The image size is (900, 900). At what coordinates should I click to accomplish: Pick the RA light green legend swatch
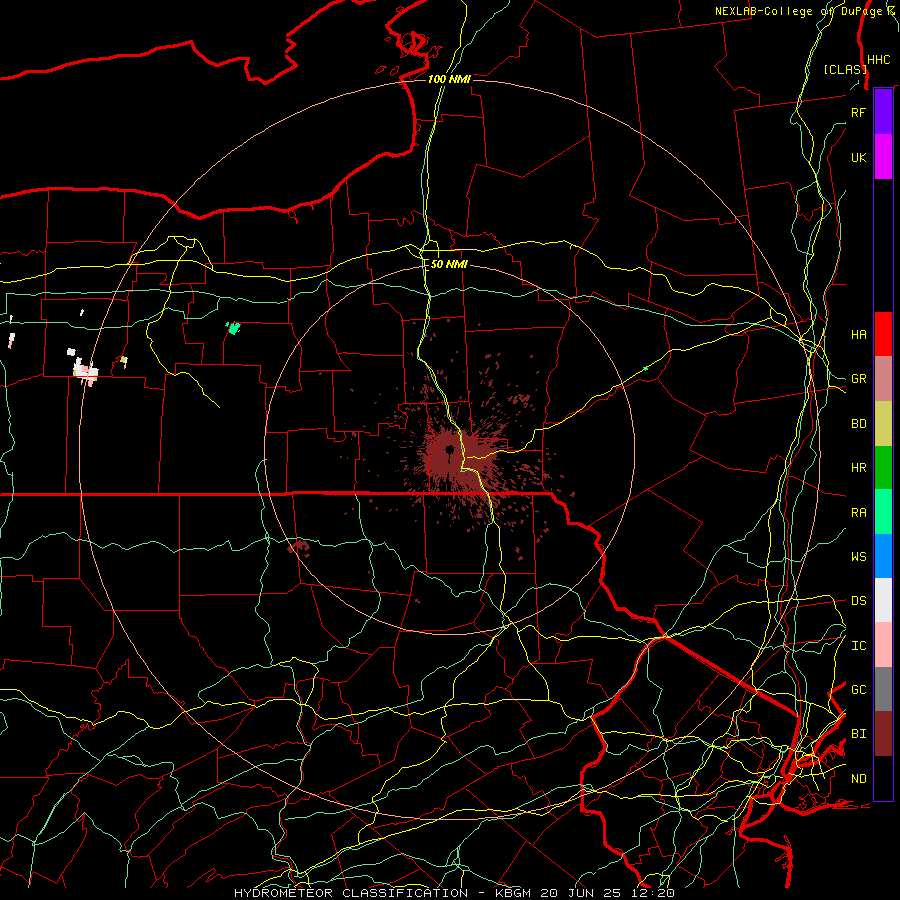point(883,512)
